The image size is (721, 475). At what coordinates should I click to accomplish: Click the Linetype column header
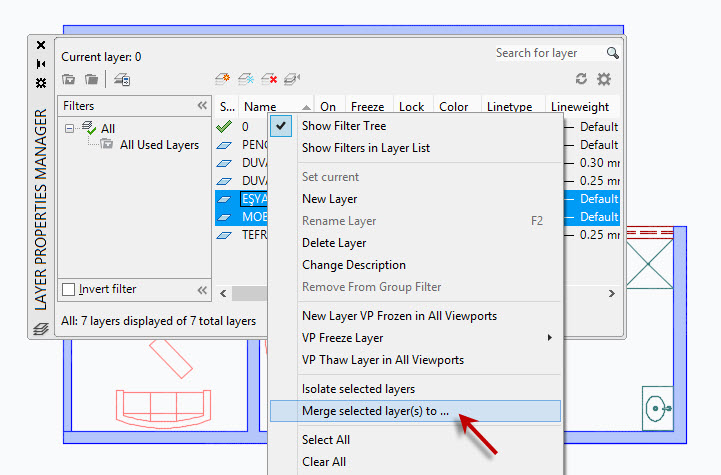tap(509, 107)
